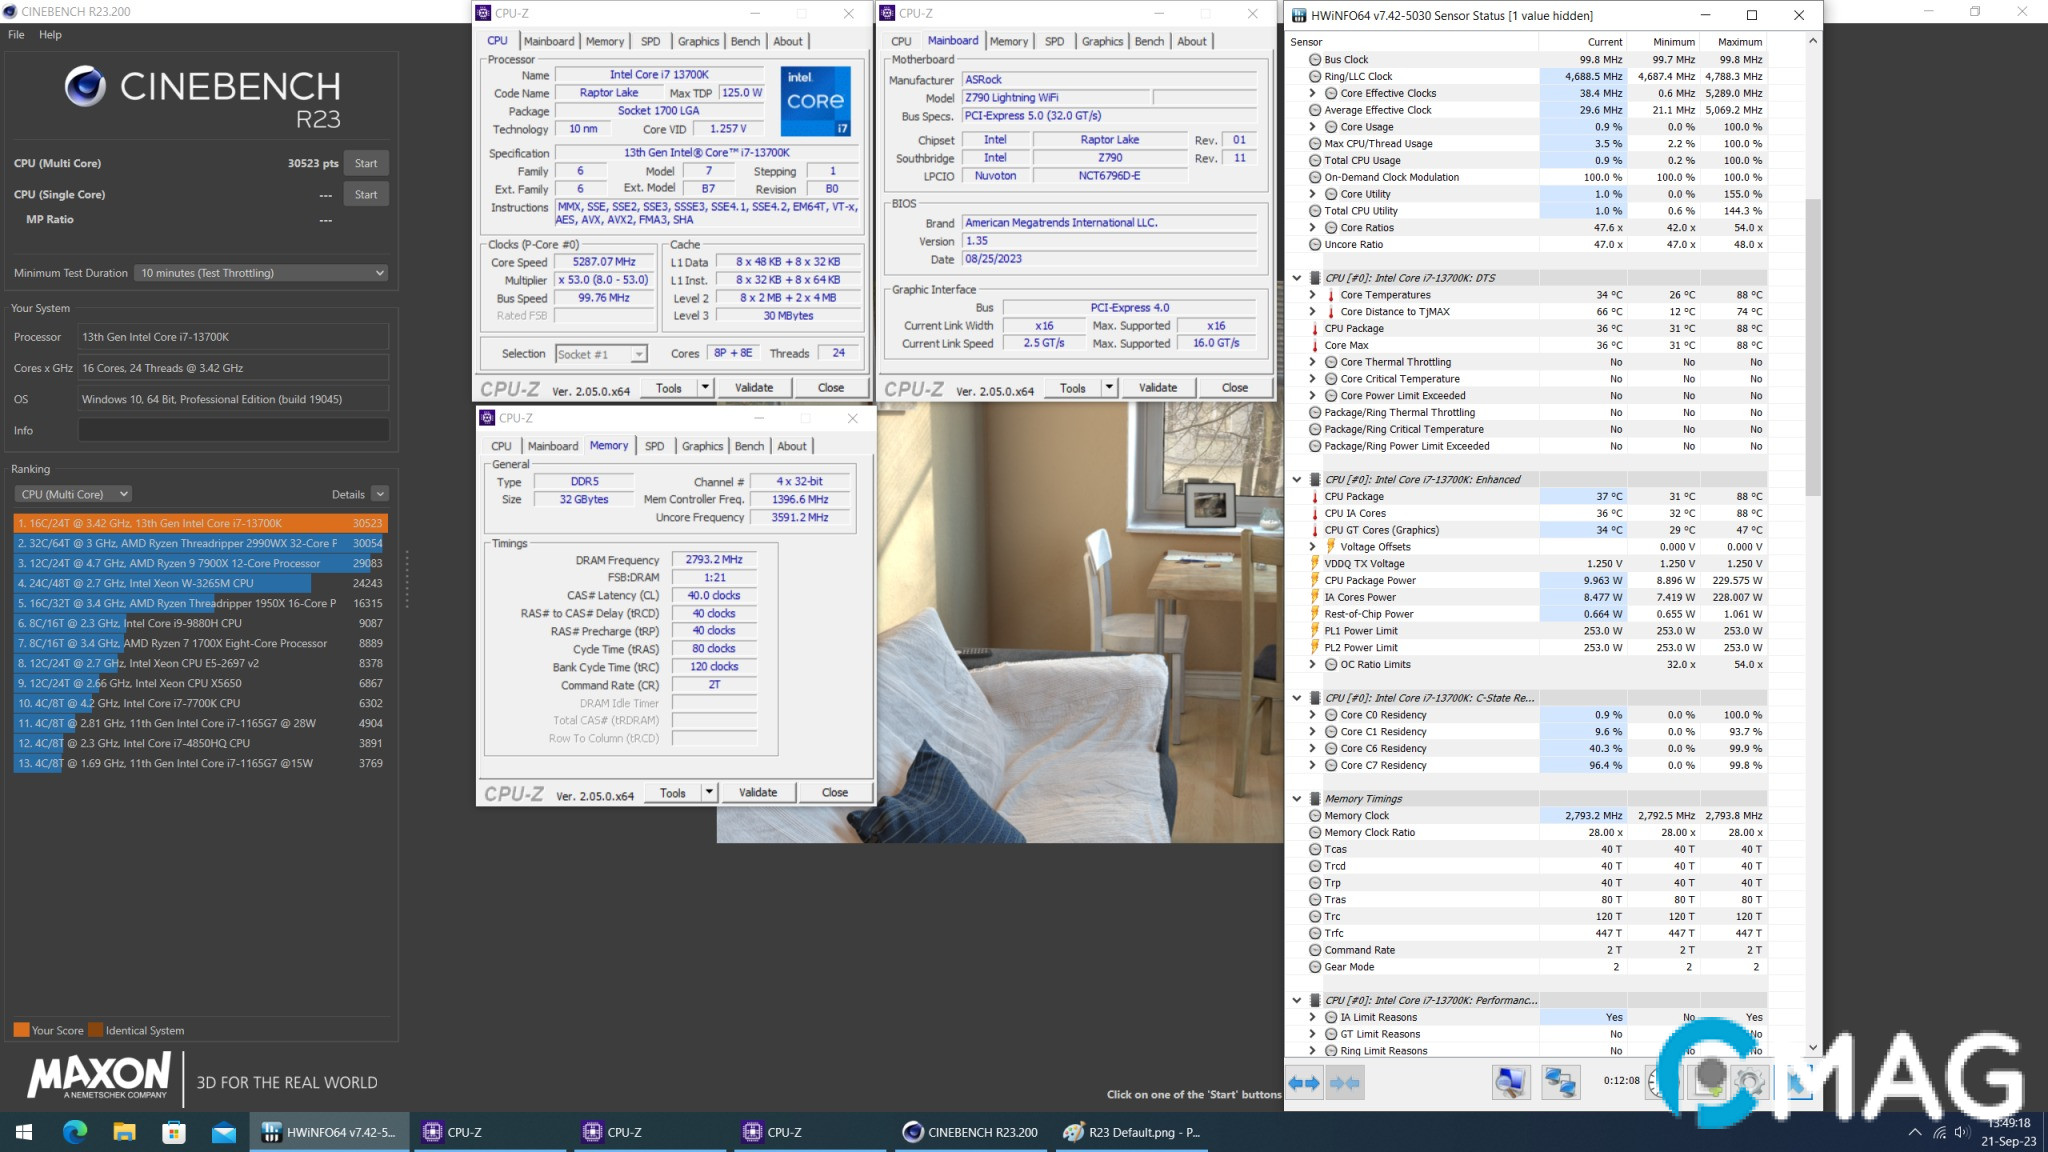Open the Help menu in Cinebench
The width and height of the screenshot is (2048, 1152).
[x=50, y=34]
